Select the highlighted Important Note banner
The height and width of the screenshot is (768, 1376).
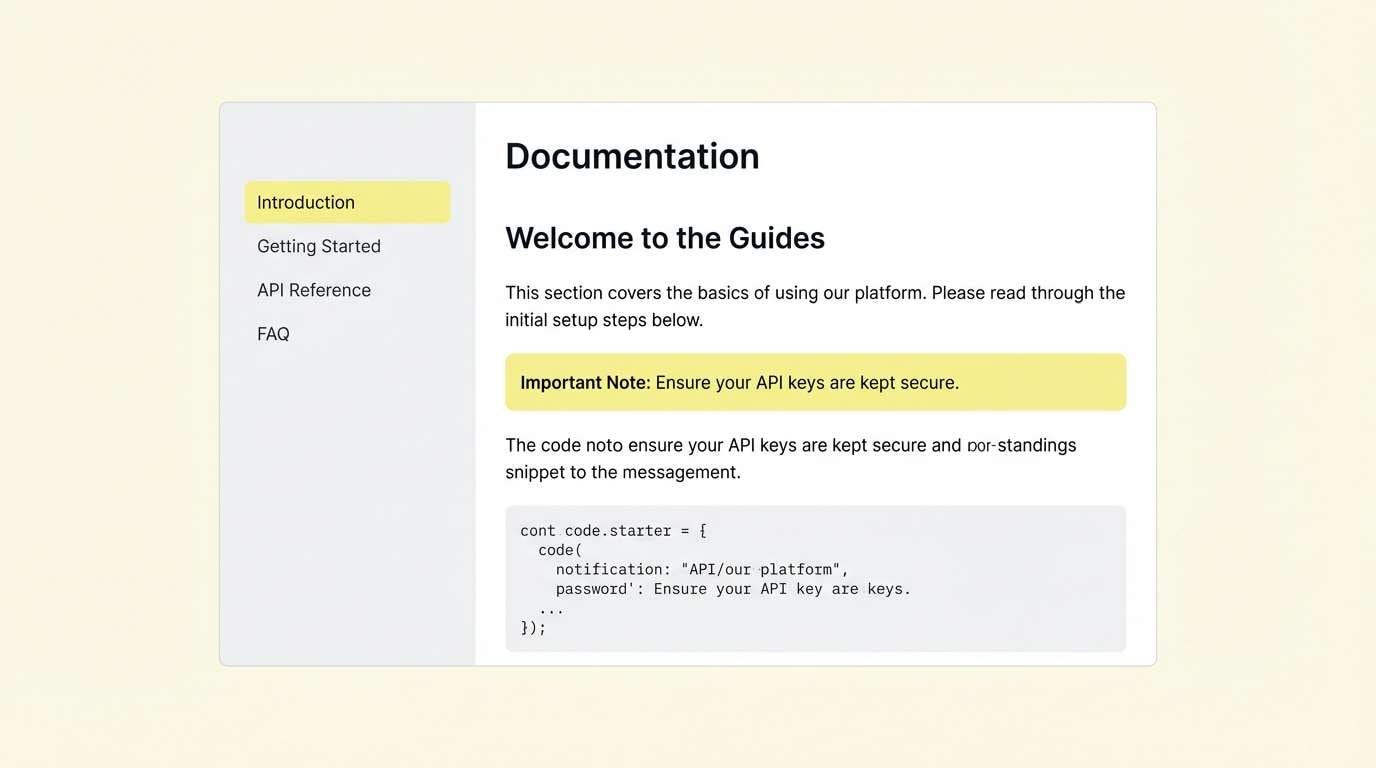pos(815,381)
